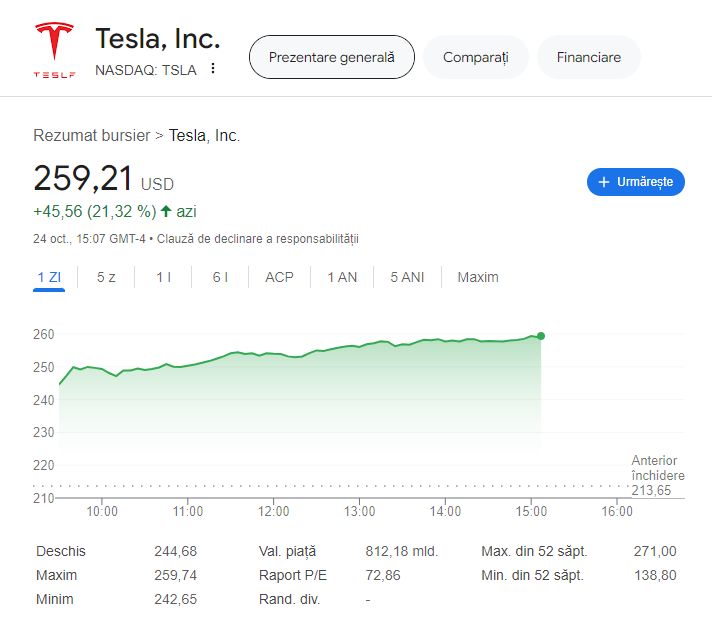Show the 6 l chart range
The width and height of the screenshot is (712, 623).
coord(220,277)
